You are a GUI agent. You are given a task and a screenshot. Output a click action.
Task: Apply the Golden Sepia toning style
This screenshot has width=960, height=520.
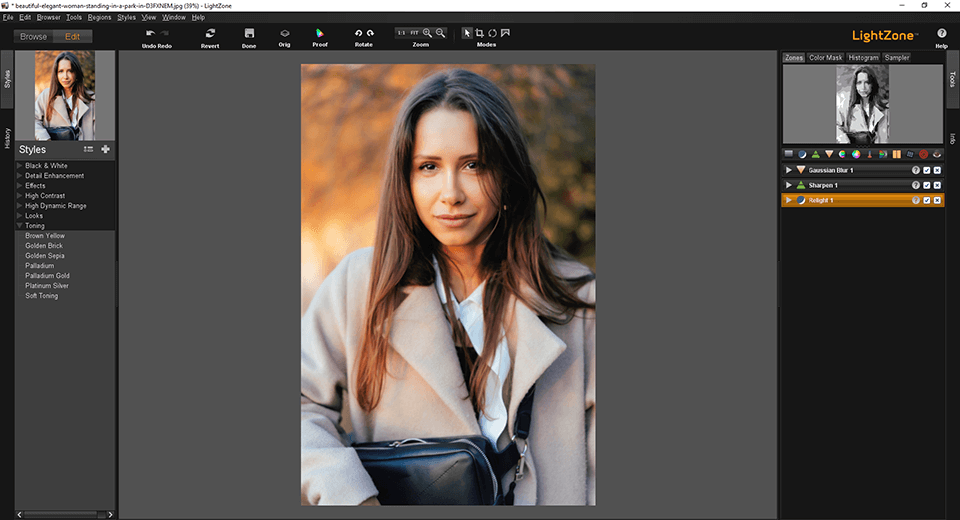pyautogui.click(x=45, y=255)
